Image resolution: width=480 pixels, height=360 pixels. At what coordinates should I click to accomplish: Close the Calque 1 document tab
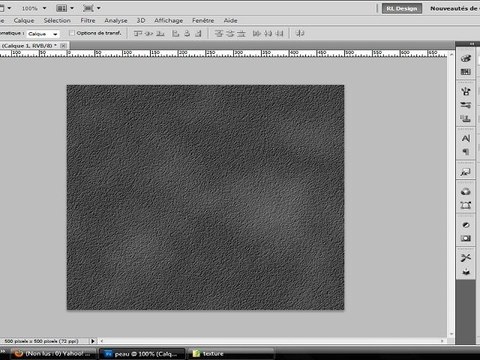point(63,46)
